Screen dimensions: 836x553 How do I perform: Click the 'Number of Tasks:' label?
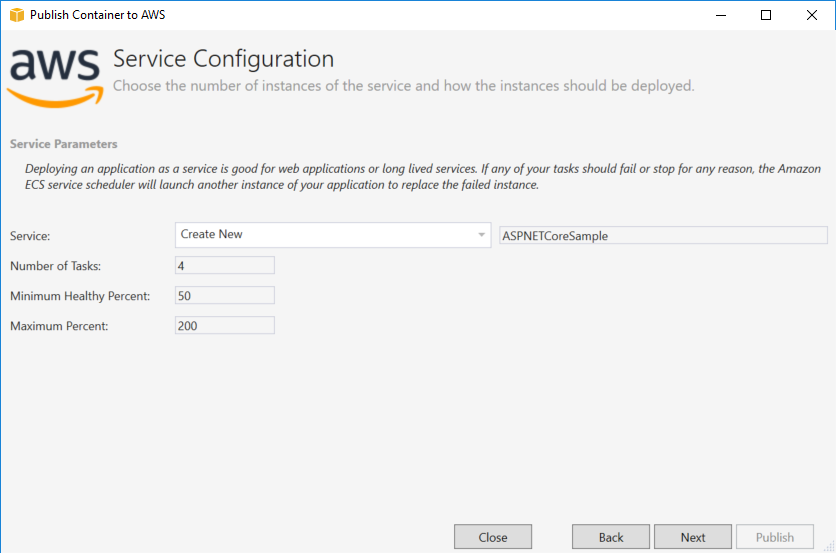click(56, 266)
